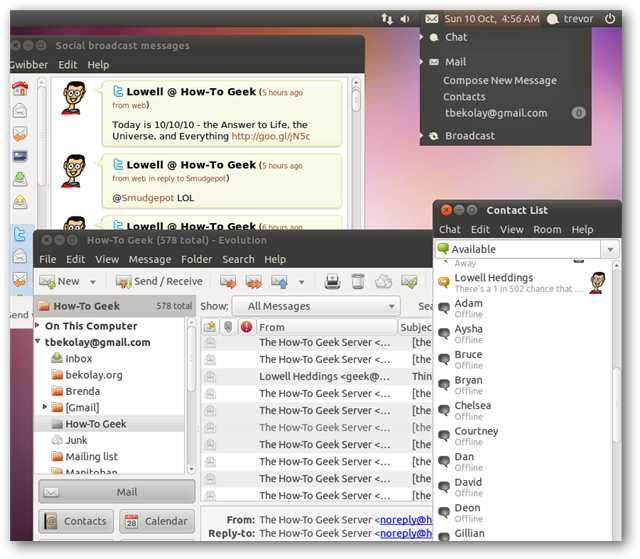Click Lowell Heddings avatar in Contact List
Viewport: 640px width, 559px height.
[x=598, y=282]
